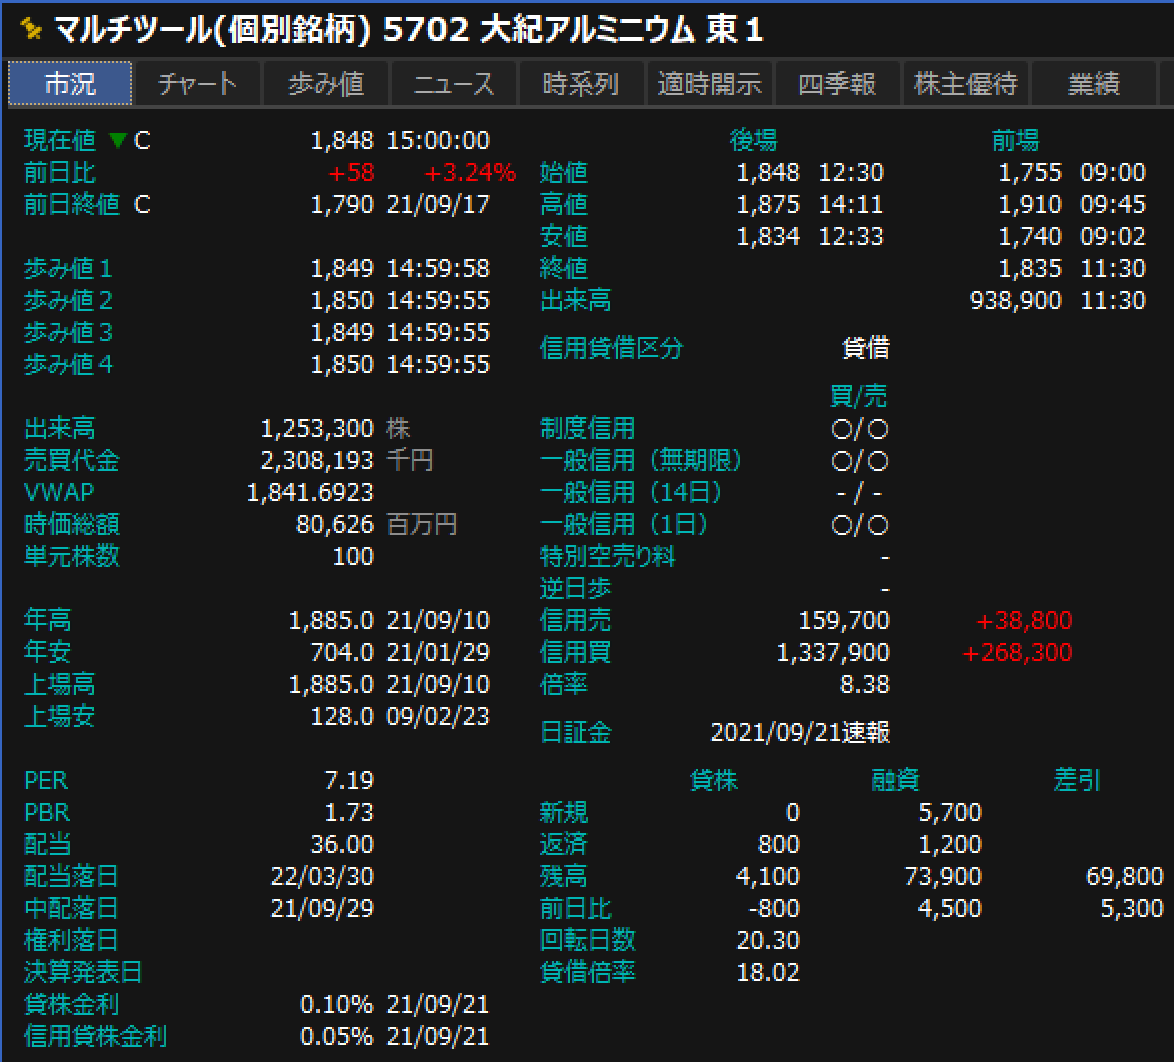Select the 歩み値 3 row label

(68, 332)
